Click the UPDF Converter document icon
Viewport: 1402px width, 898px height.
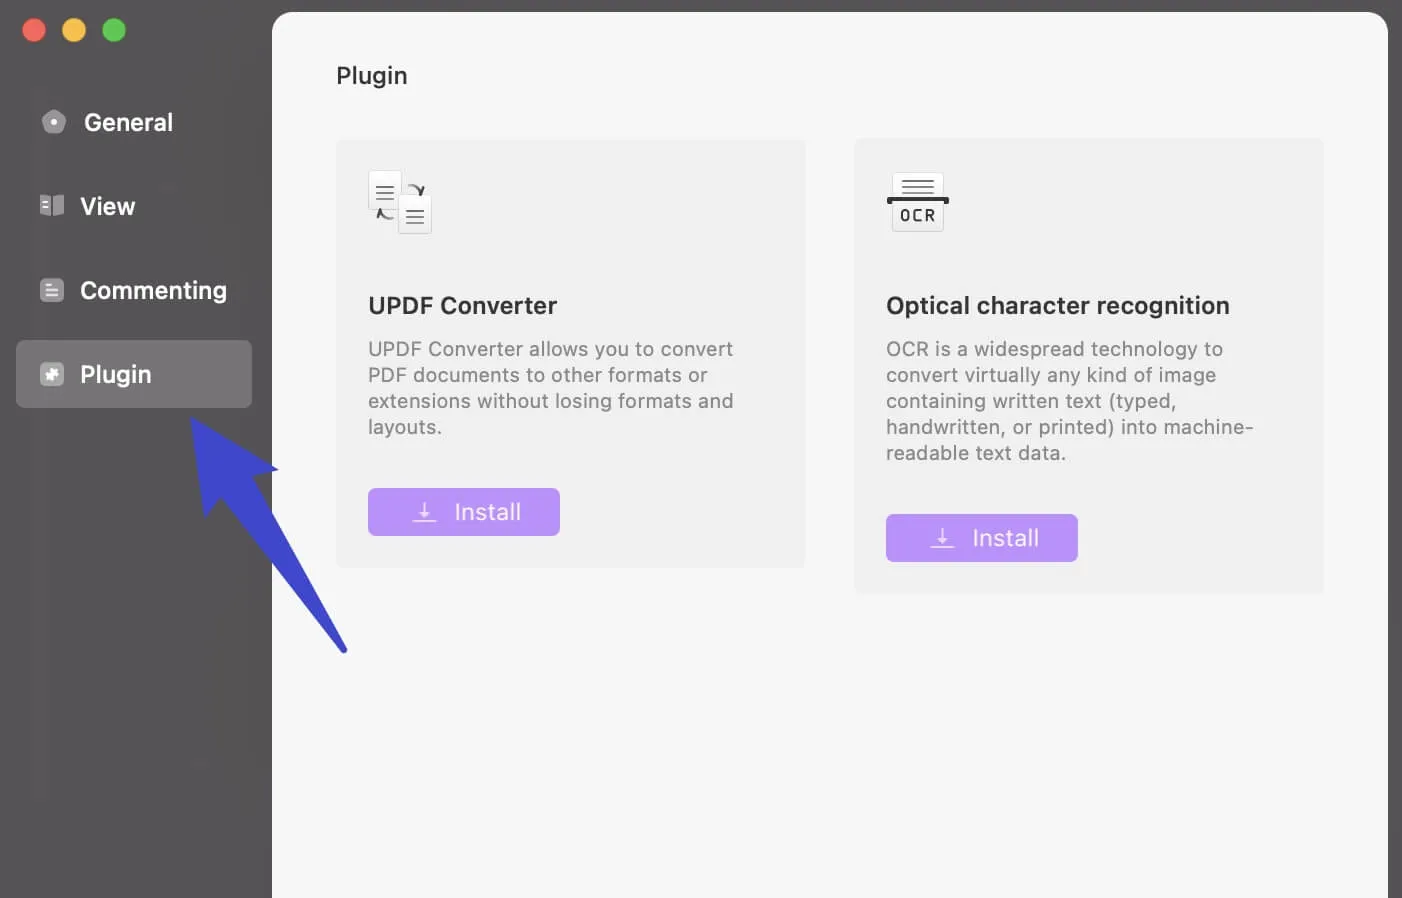(x=400, y=202)
